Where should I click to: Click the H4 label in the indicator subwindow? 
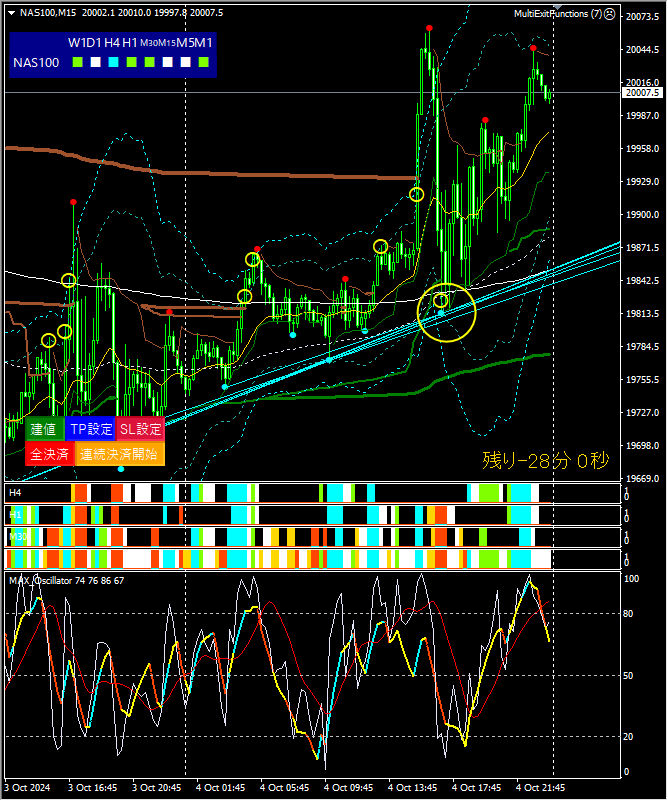click(15, 493)
